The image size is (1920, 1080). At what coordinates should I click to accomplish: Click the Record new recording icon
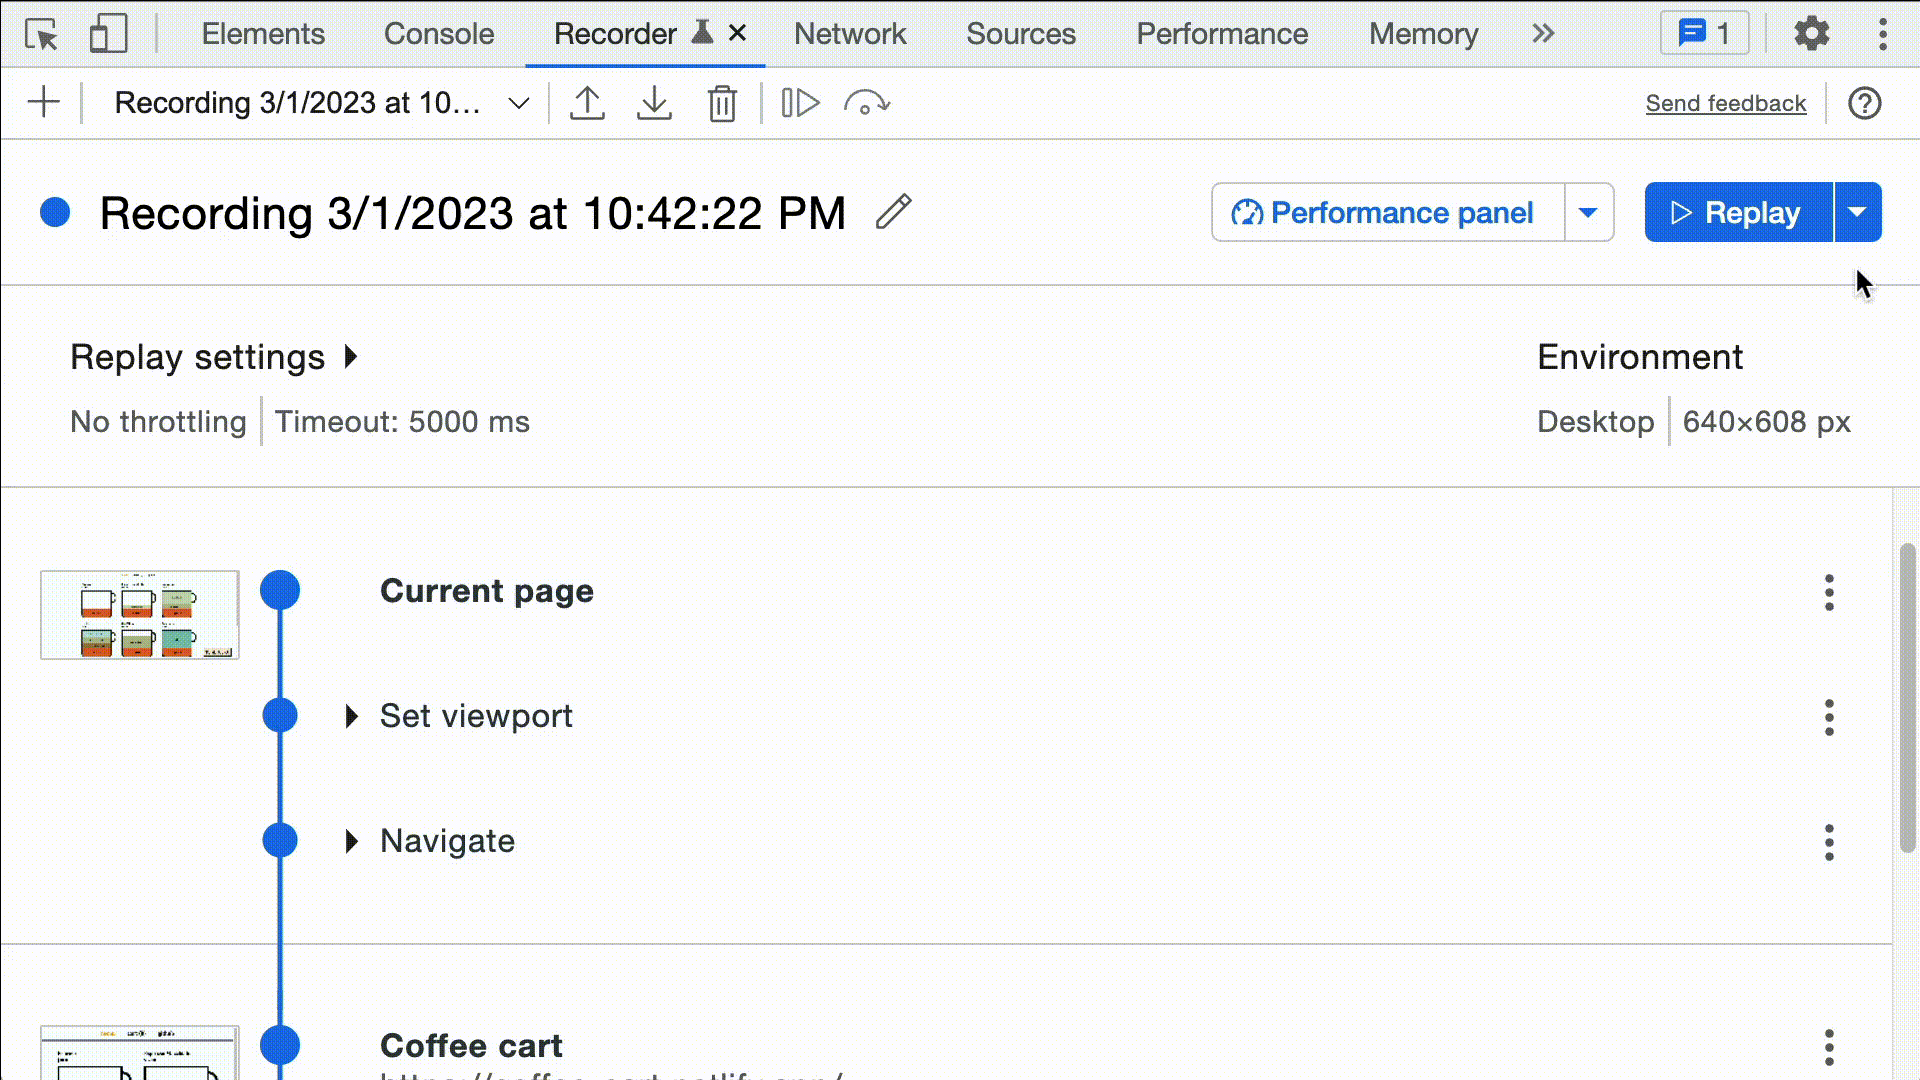point(42,103)
